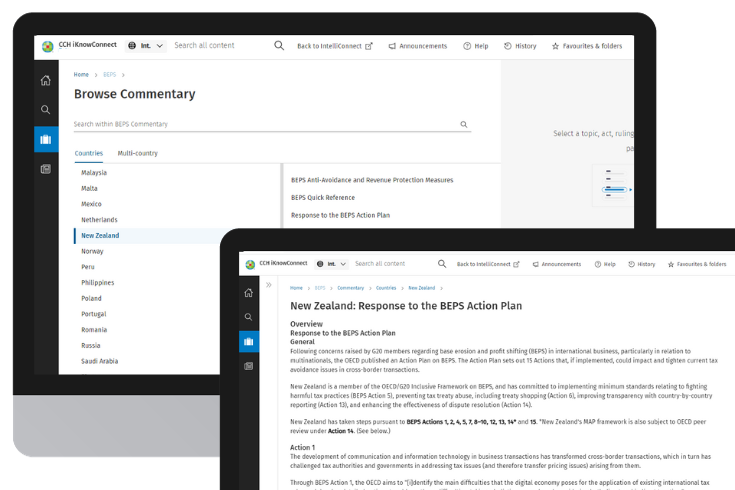Switch to the Multi-country tab
Screen dimensions: 735x490
click(x=137, y=153)
